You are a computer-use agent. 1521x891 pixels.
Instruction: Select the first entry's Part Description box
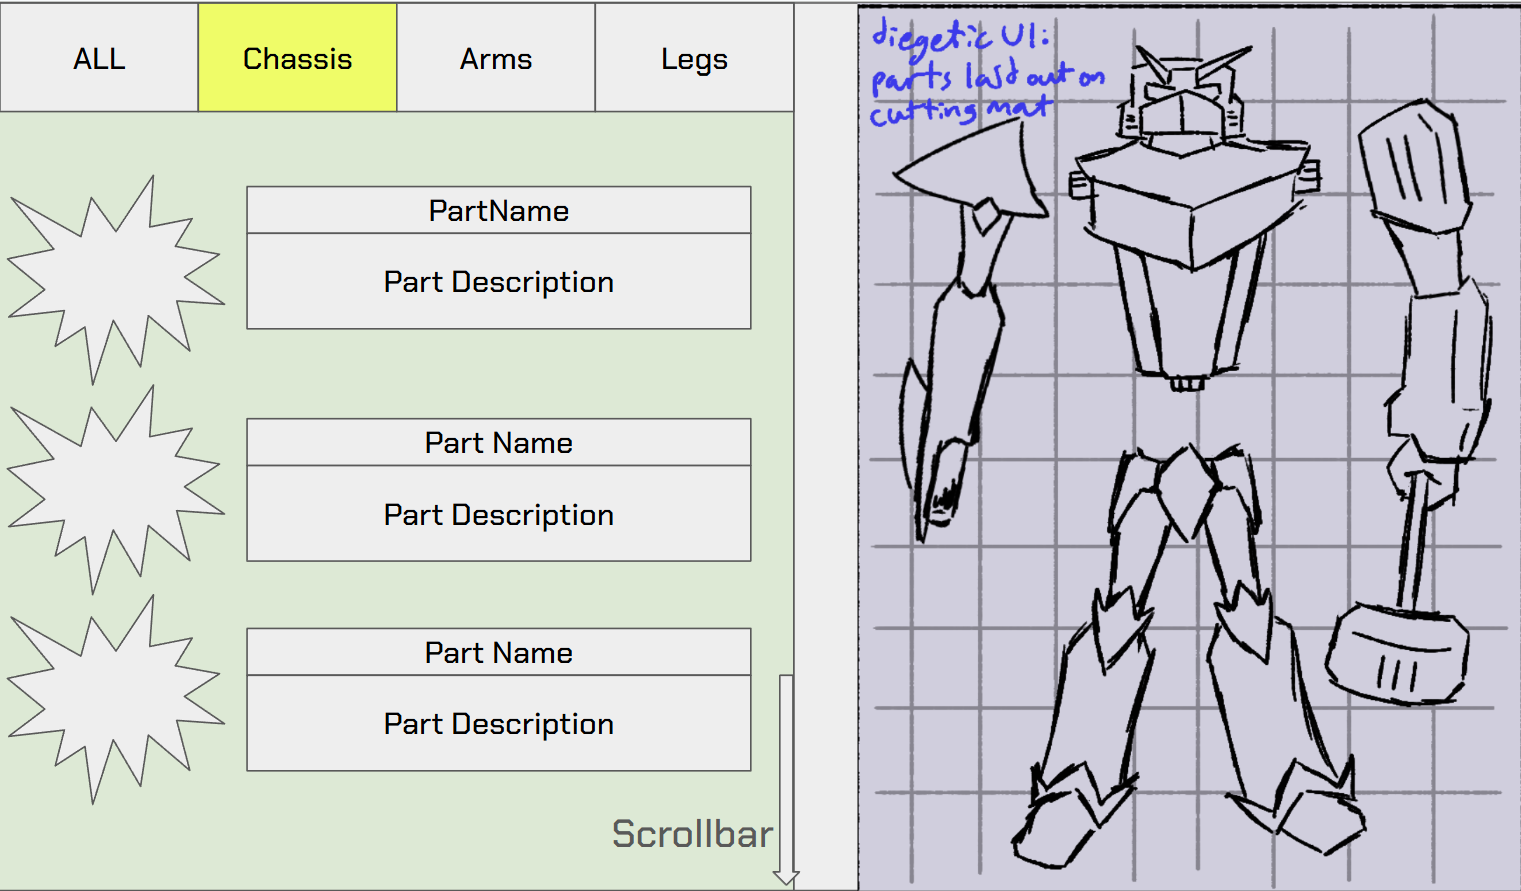point(498,282)
